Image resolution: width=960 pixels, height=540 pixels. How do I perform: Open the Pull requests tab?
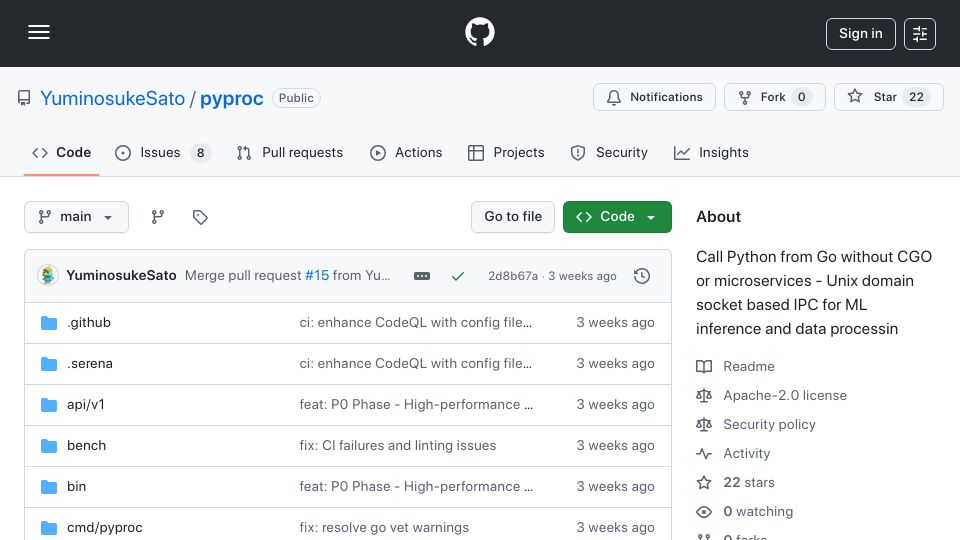[x=290, y=152]
